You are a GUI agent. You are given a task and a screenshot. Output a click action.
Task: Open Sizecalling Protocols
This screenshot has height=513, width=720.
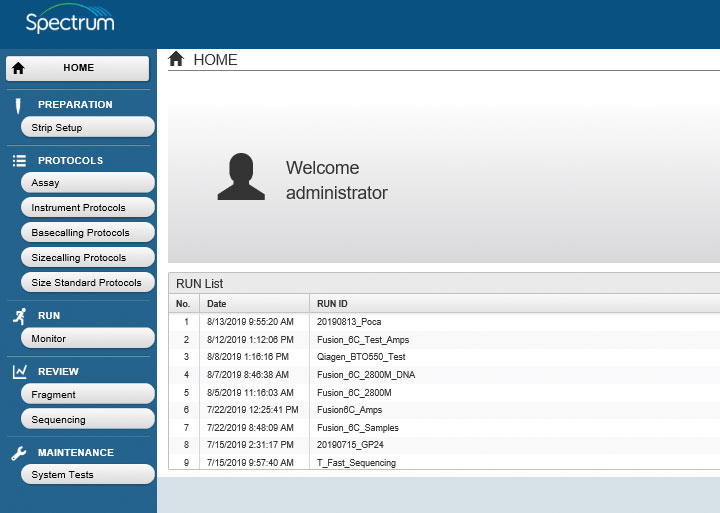click(86, 258)
